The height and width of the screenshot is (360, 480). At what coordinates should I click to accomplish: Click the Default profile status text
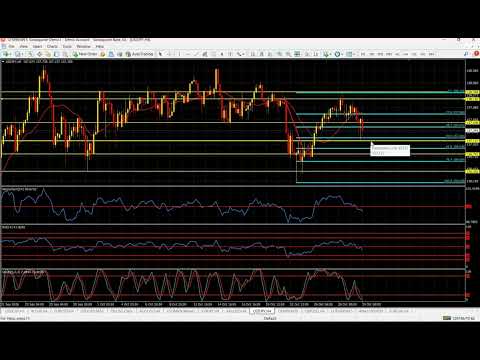pos(270,318)
